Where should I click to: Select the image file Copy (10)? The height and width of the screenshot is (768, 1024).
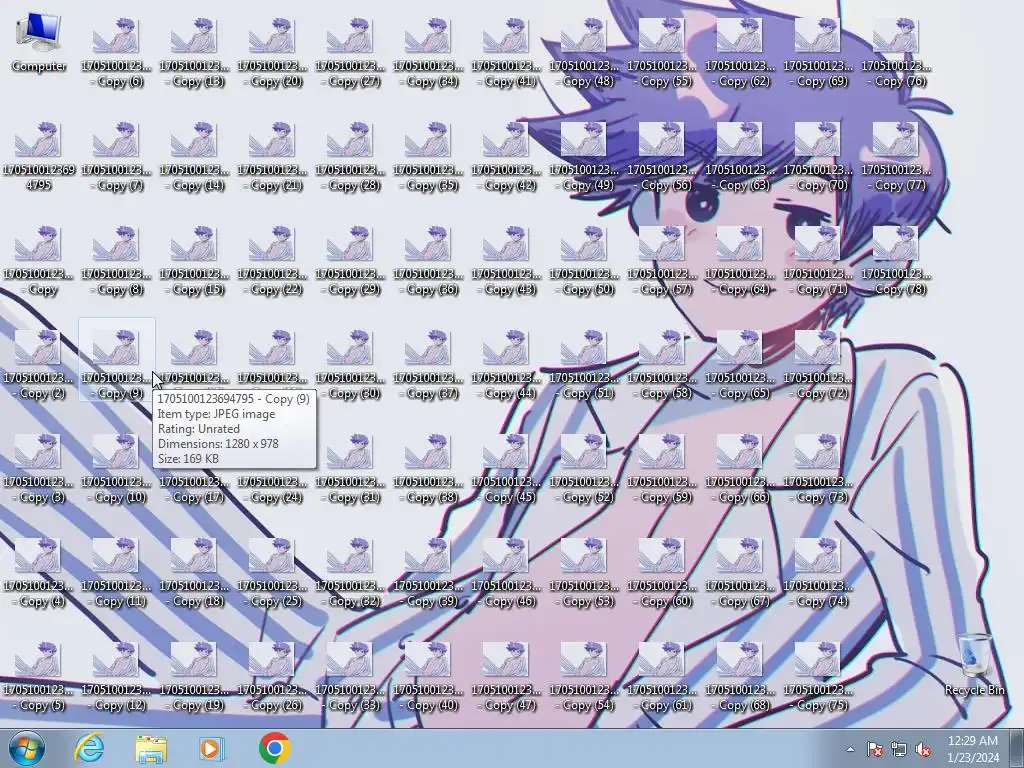point(116,468)
